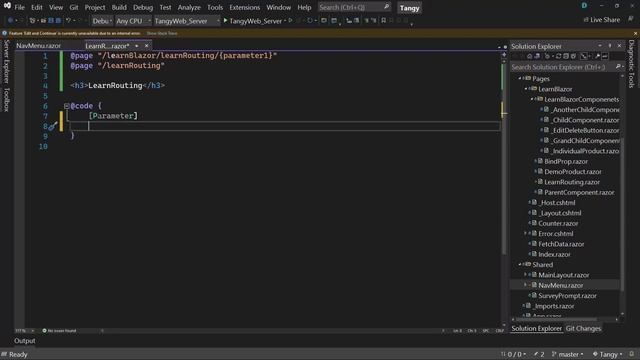Select SurveyPrompt.razor in the tree
This screenshot has width=640, height=360.
tap(567, 296)
